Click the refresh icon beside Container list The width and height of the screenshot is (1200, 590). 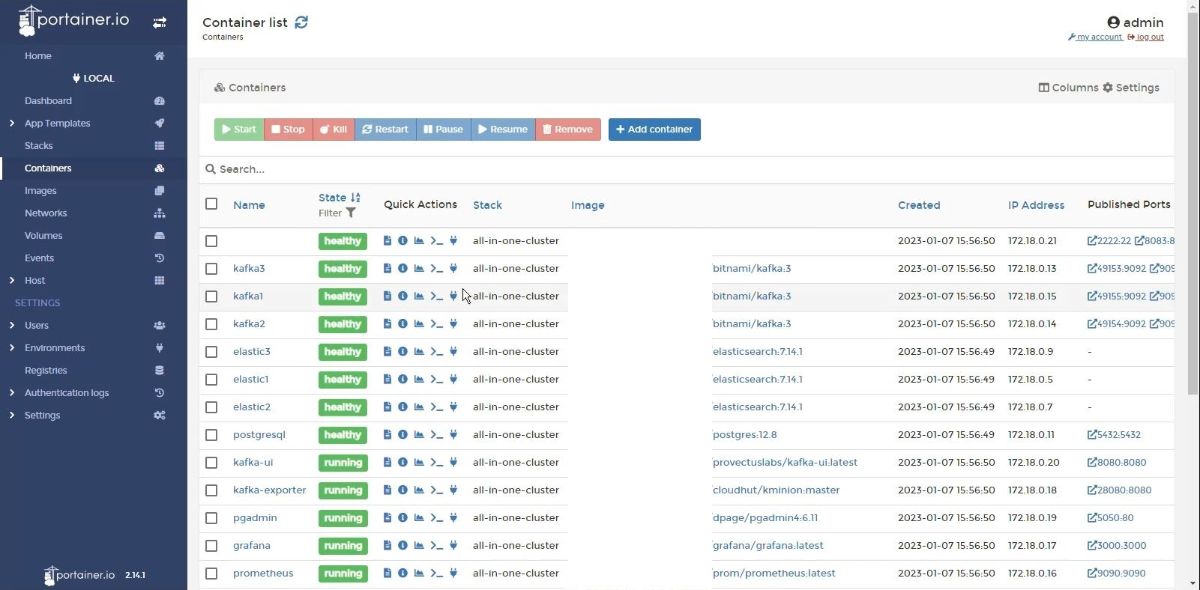click(301, 22)
